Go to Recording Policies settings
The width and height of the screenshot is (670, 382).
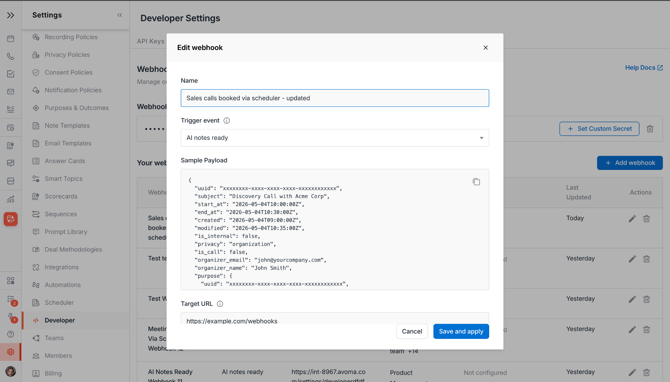coord(71,37)
